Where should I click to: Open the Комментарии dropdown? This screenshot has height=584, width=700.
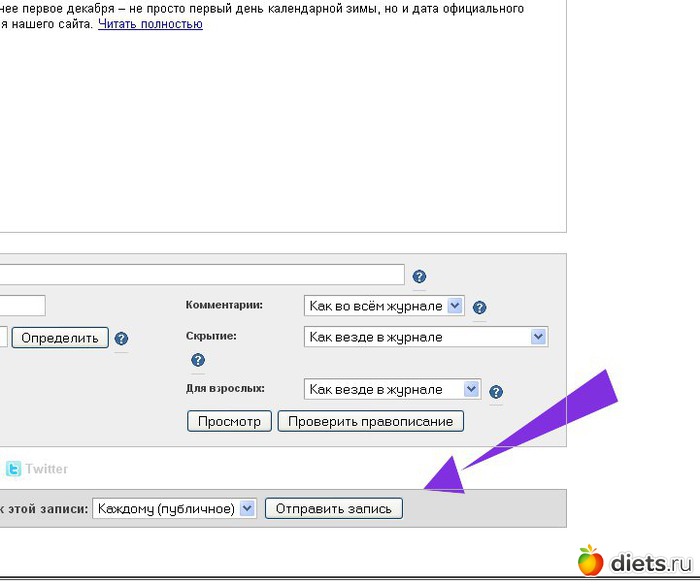384,306
